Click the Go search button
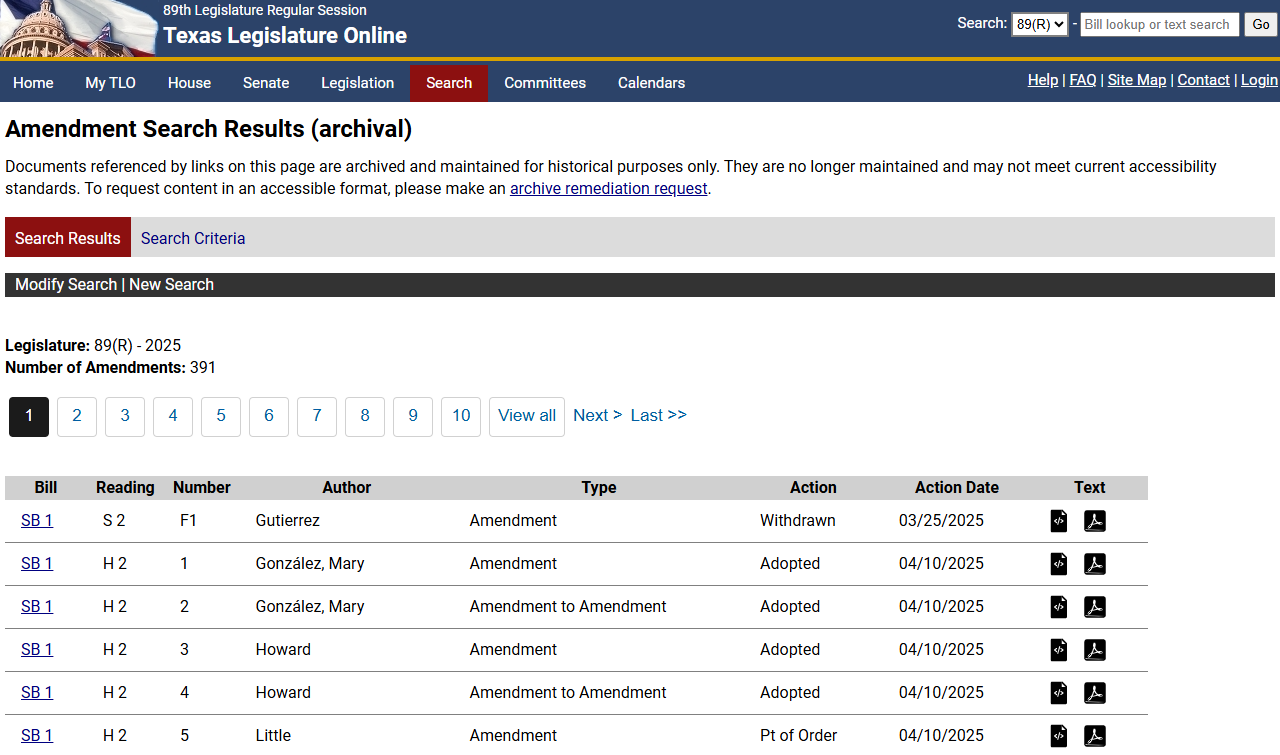 coord(1260,24)
